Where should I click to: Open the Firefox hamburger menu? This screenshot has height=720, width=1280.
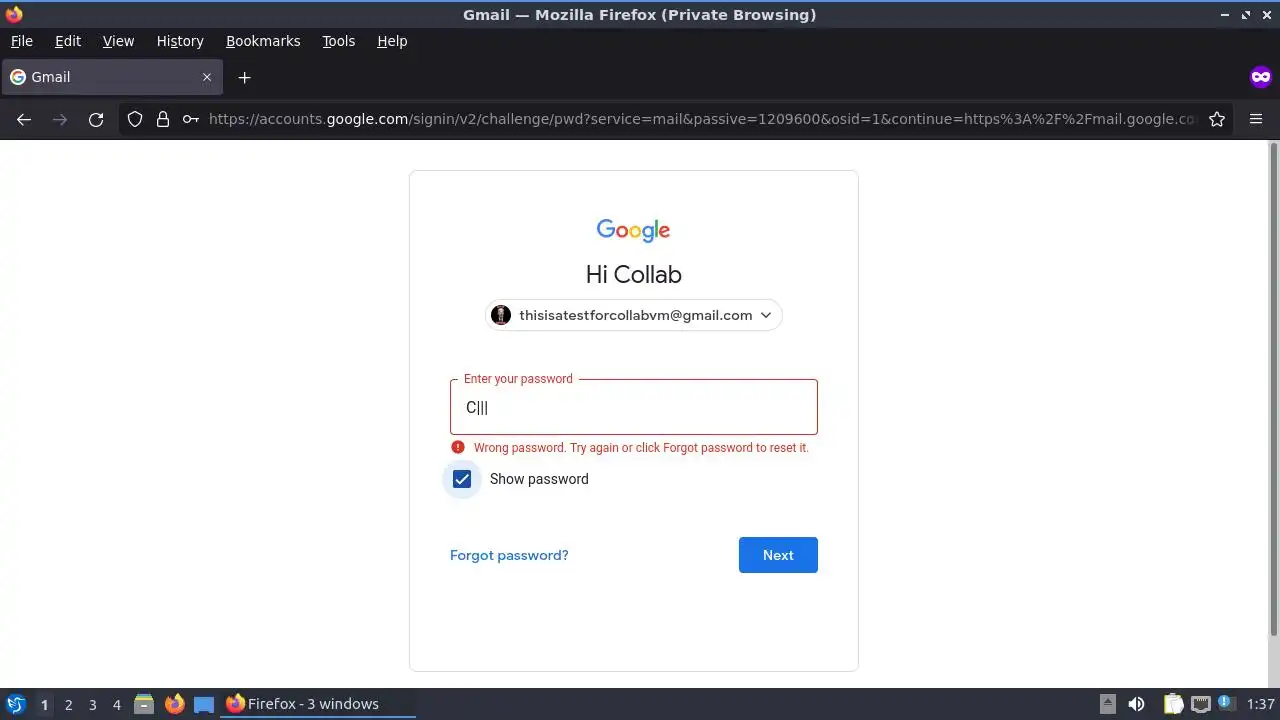(x=1256, y=119)
